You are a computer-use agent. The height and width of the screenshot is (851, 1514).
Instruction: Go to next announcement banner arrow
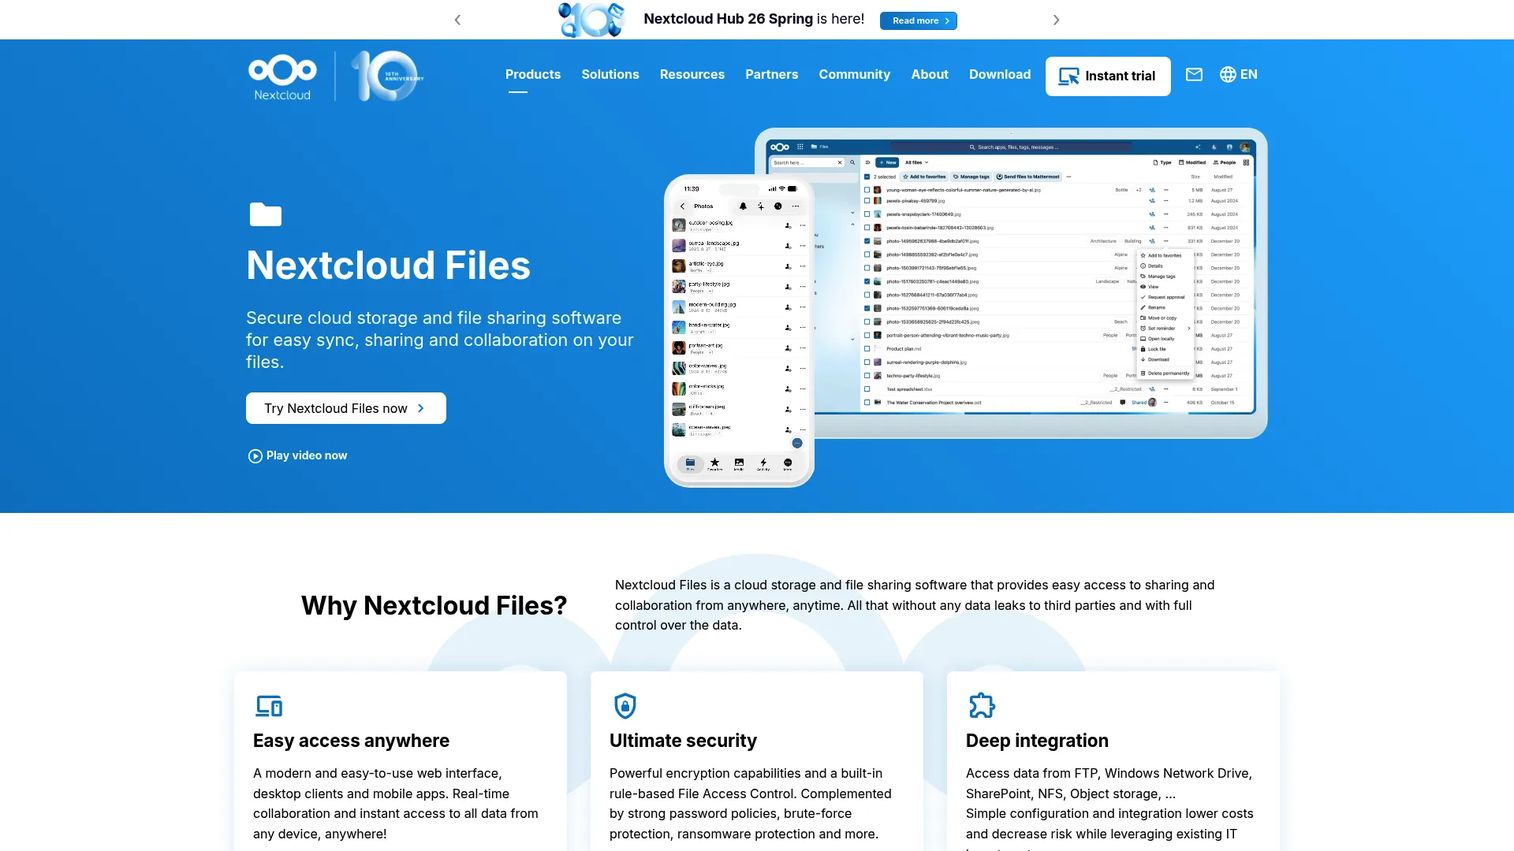click(1056, 20)
